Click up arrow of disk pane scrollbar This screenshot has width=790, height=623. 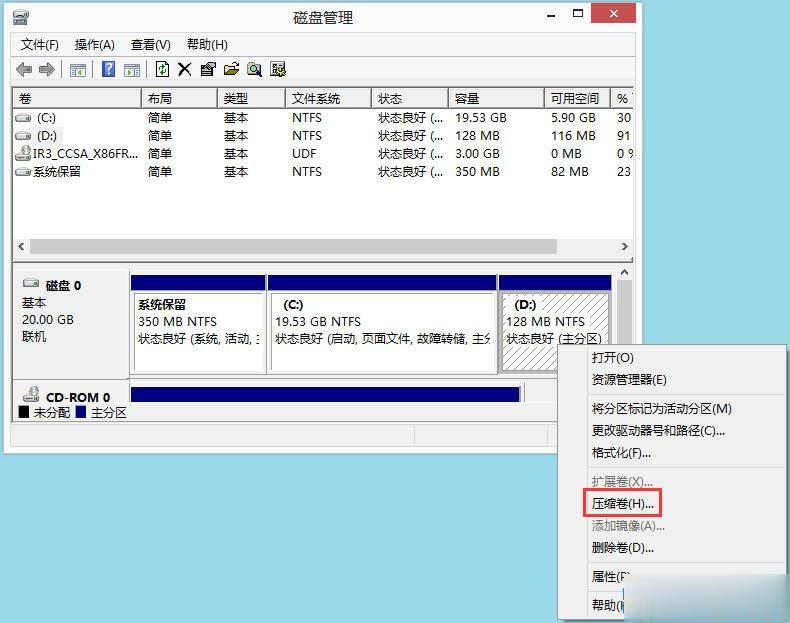point(624,273)
